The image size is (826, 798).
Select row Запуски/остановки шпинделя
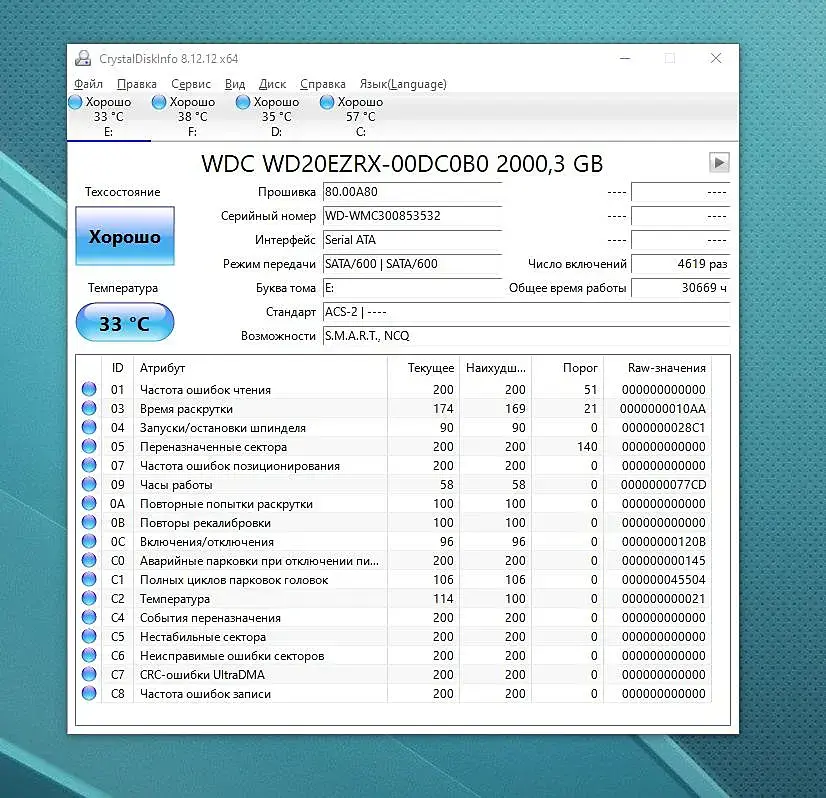(394, 428)
